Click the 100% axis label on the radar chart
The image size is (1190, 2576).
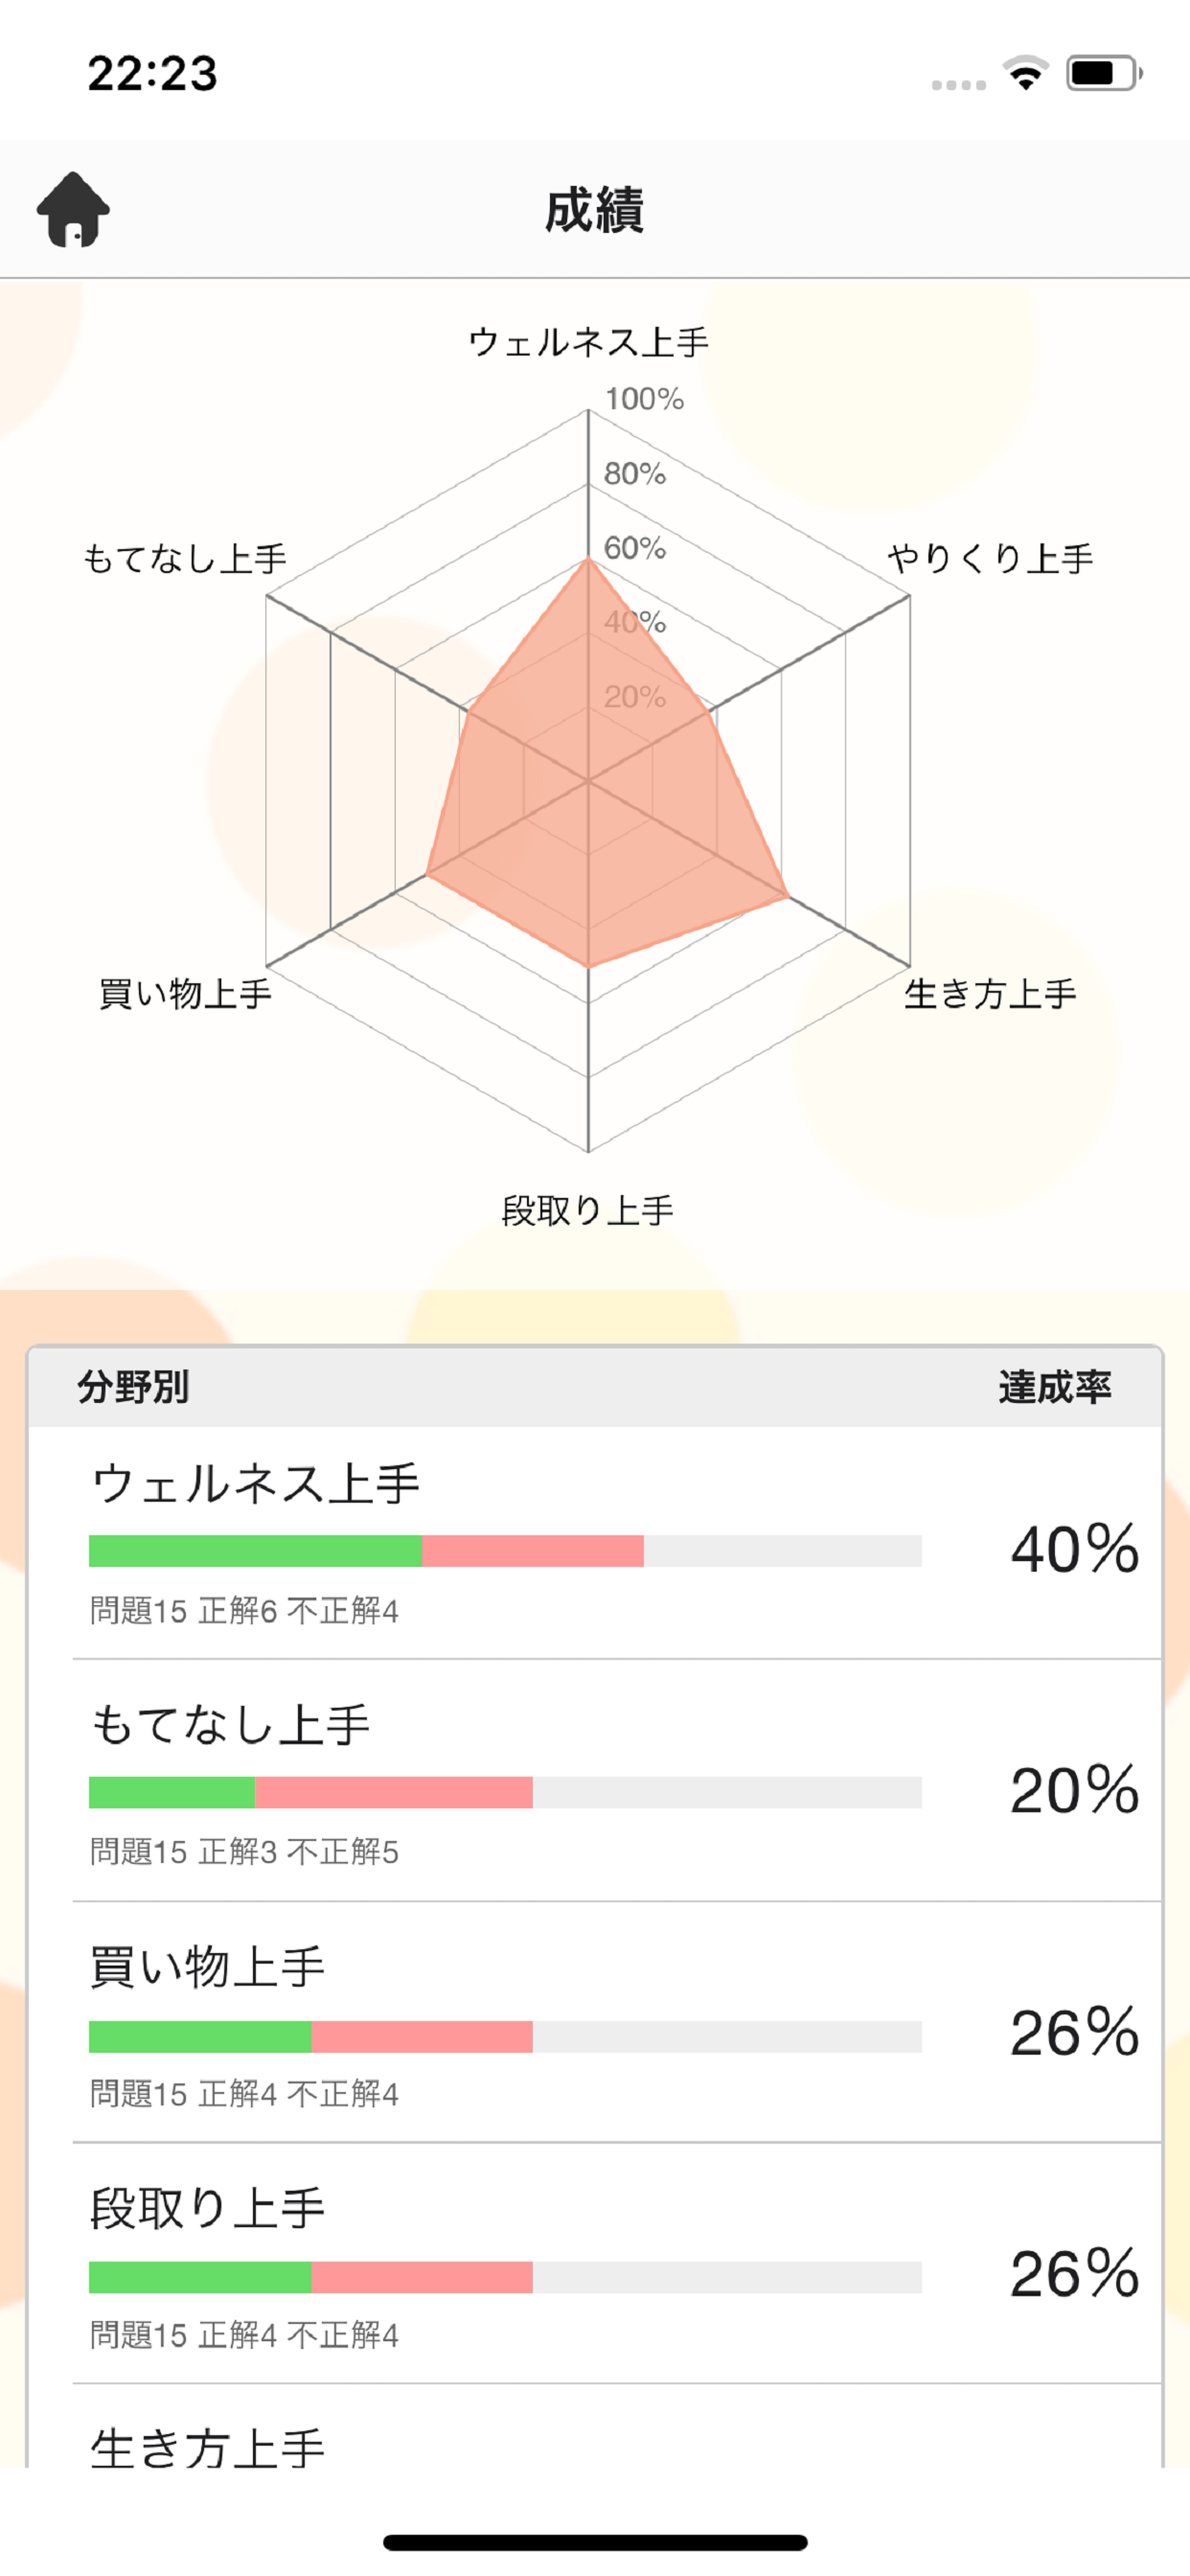644,399
